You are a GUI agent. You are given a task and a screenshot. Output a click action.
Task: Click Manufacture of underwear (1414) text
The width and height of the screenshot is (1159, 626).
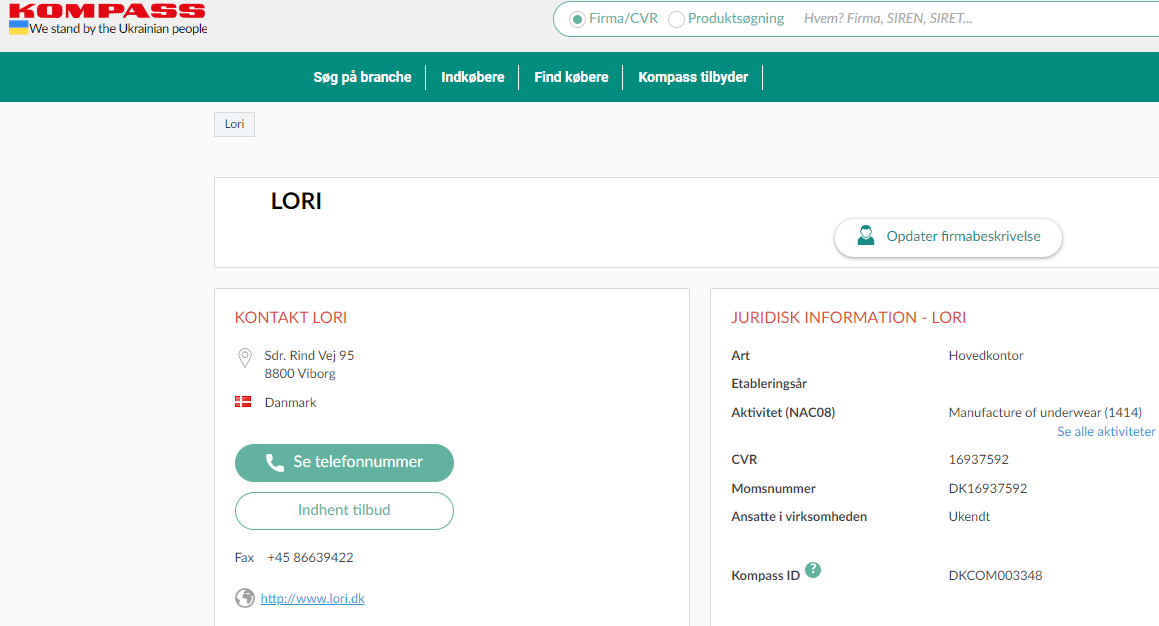[1045, 412]
